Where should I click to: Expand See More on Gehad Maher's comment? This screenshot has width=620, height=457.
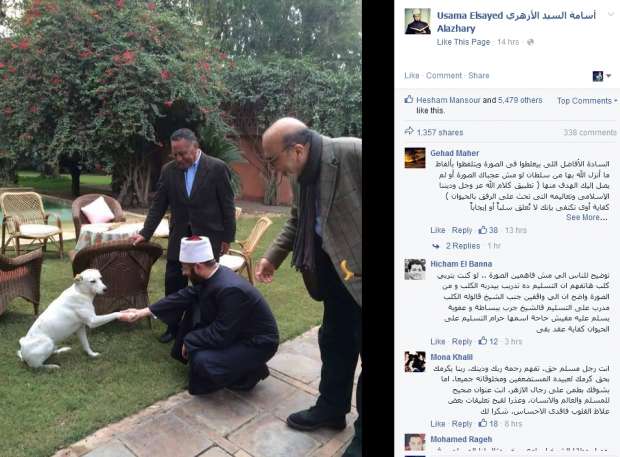pyautogui.click(x=586, y=217)
